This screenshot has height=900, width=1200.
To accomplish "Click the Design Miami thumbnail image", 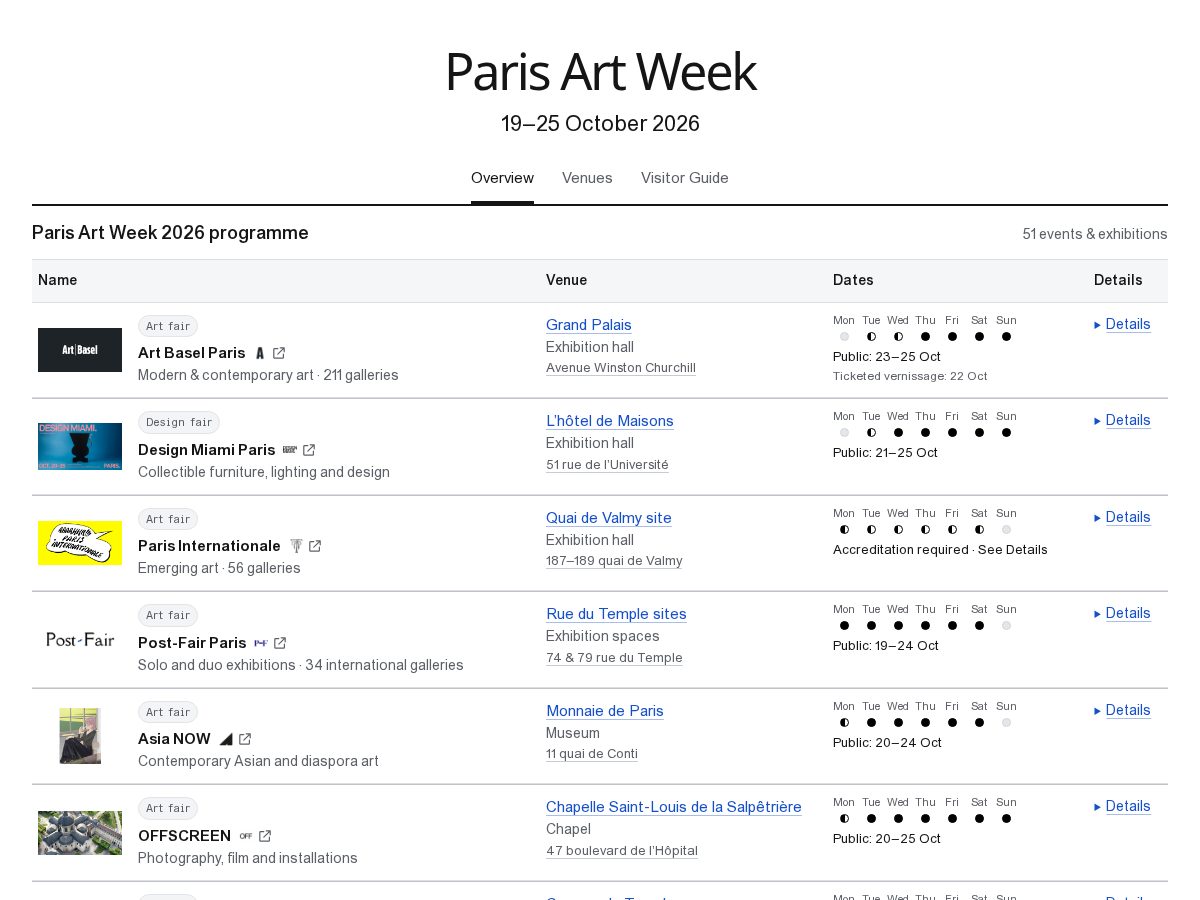I will 80,446.
